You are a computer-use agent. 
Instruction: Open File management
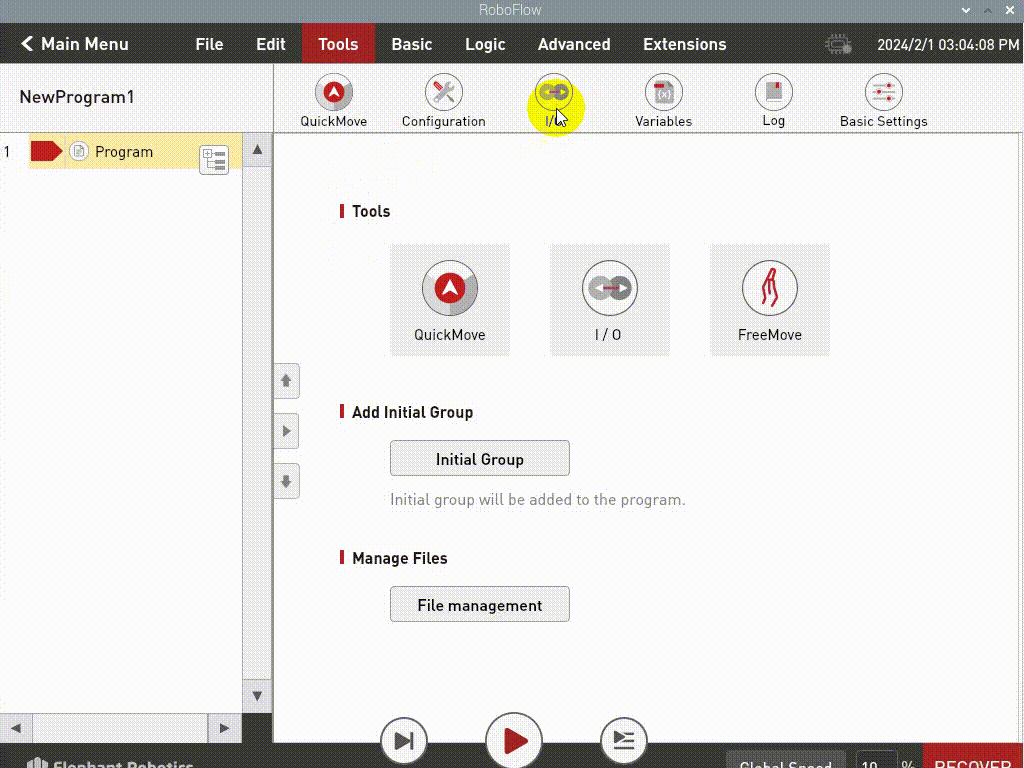(480, 605)
